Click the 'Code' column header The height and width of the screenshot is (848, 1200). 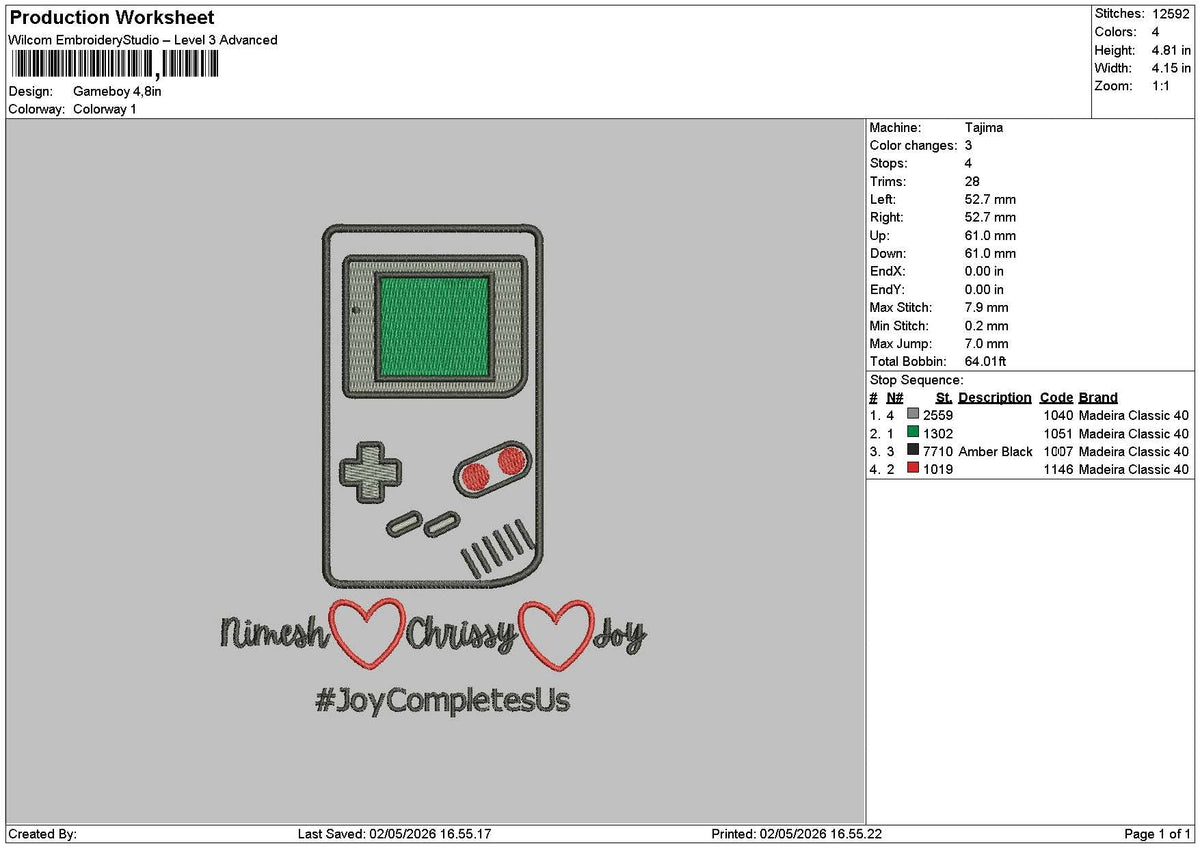click(x=1056, y=398)
